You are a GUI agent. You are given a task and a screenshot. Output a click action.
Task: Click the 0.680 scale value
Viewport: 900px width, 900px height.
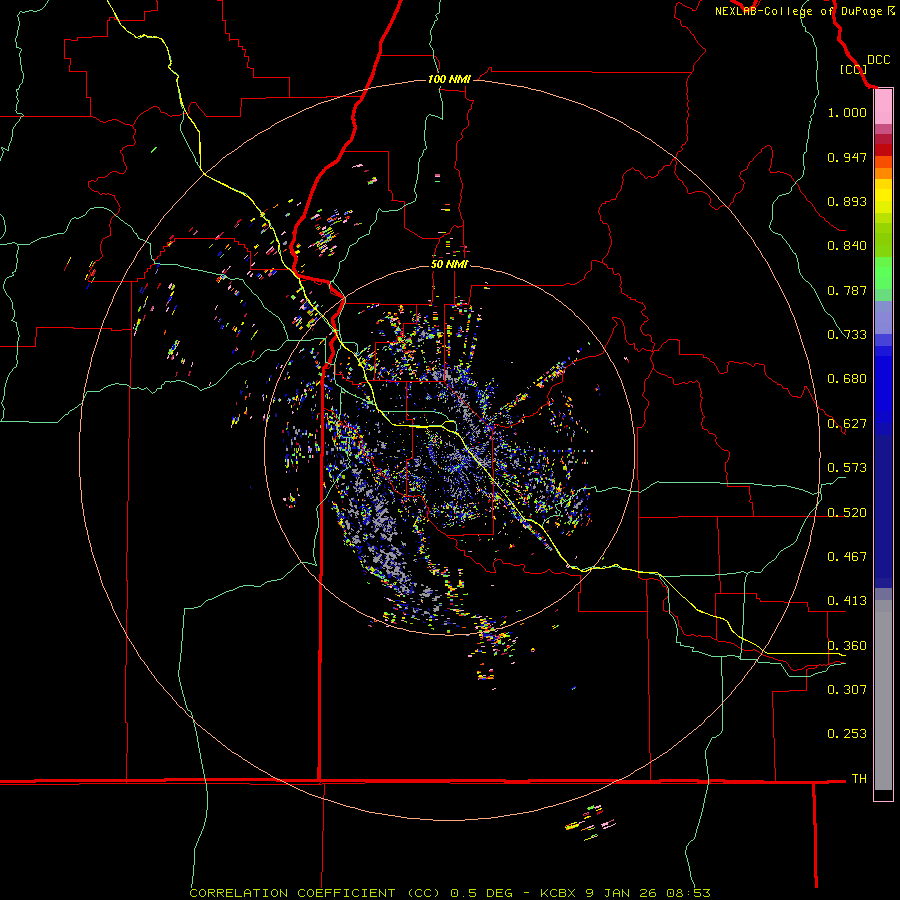coord(847,379)
